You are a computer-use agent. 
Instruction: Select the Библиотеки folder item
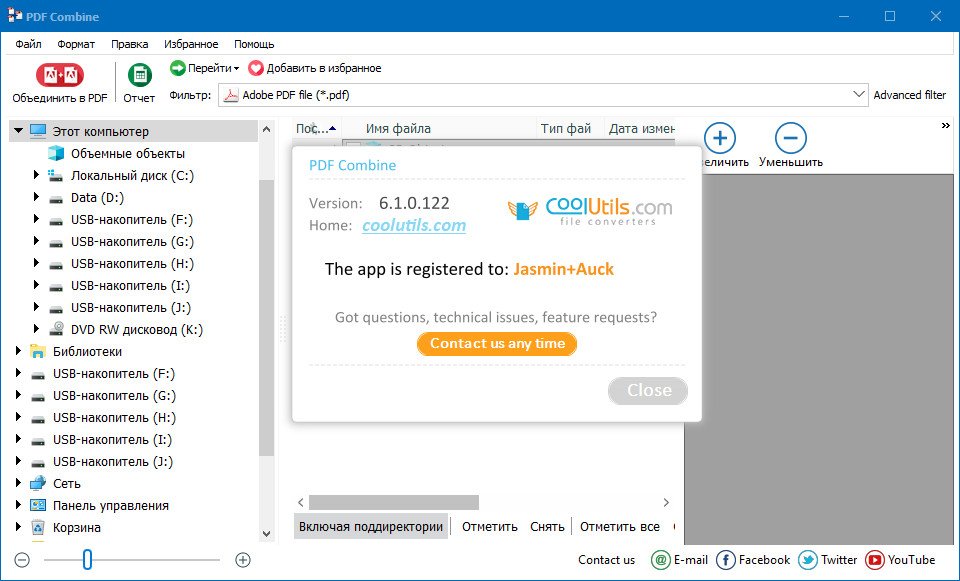coord(87,351)
